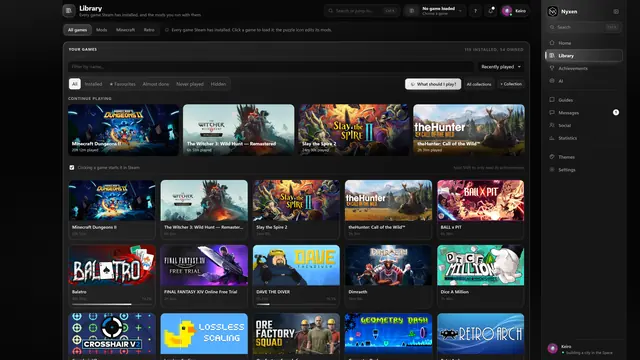Viewport: 640px width, 360px height.
Task: Open the Lossless Scaling card
Action: 204,336
